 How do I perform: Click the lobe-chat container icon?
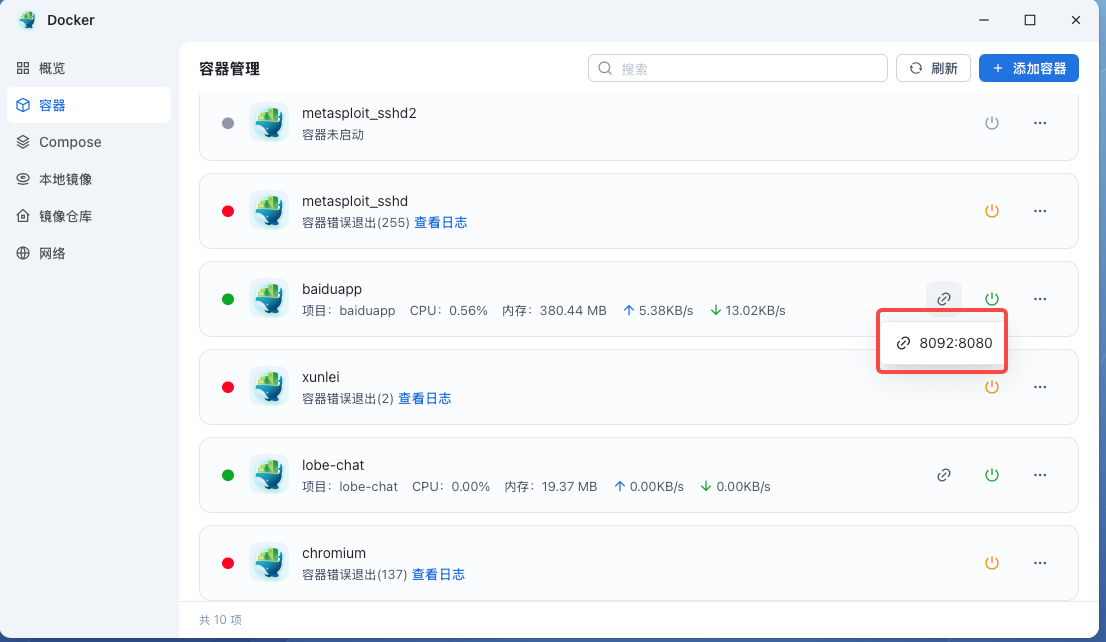[269, 474]
